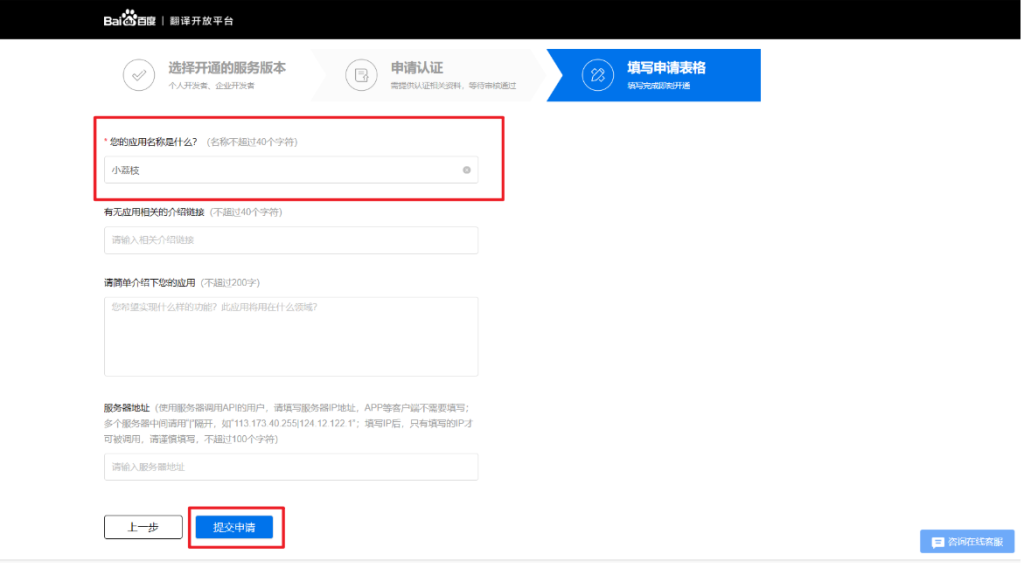1024x575 pixels.
Task: Select the 选择开通的服务版本 step
Action: 227,68
